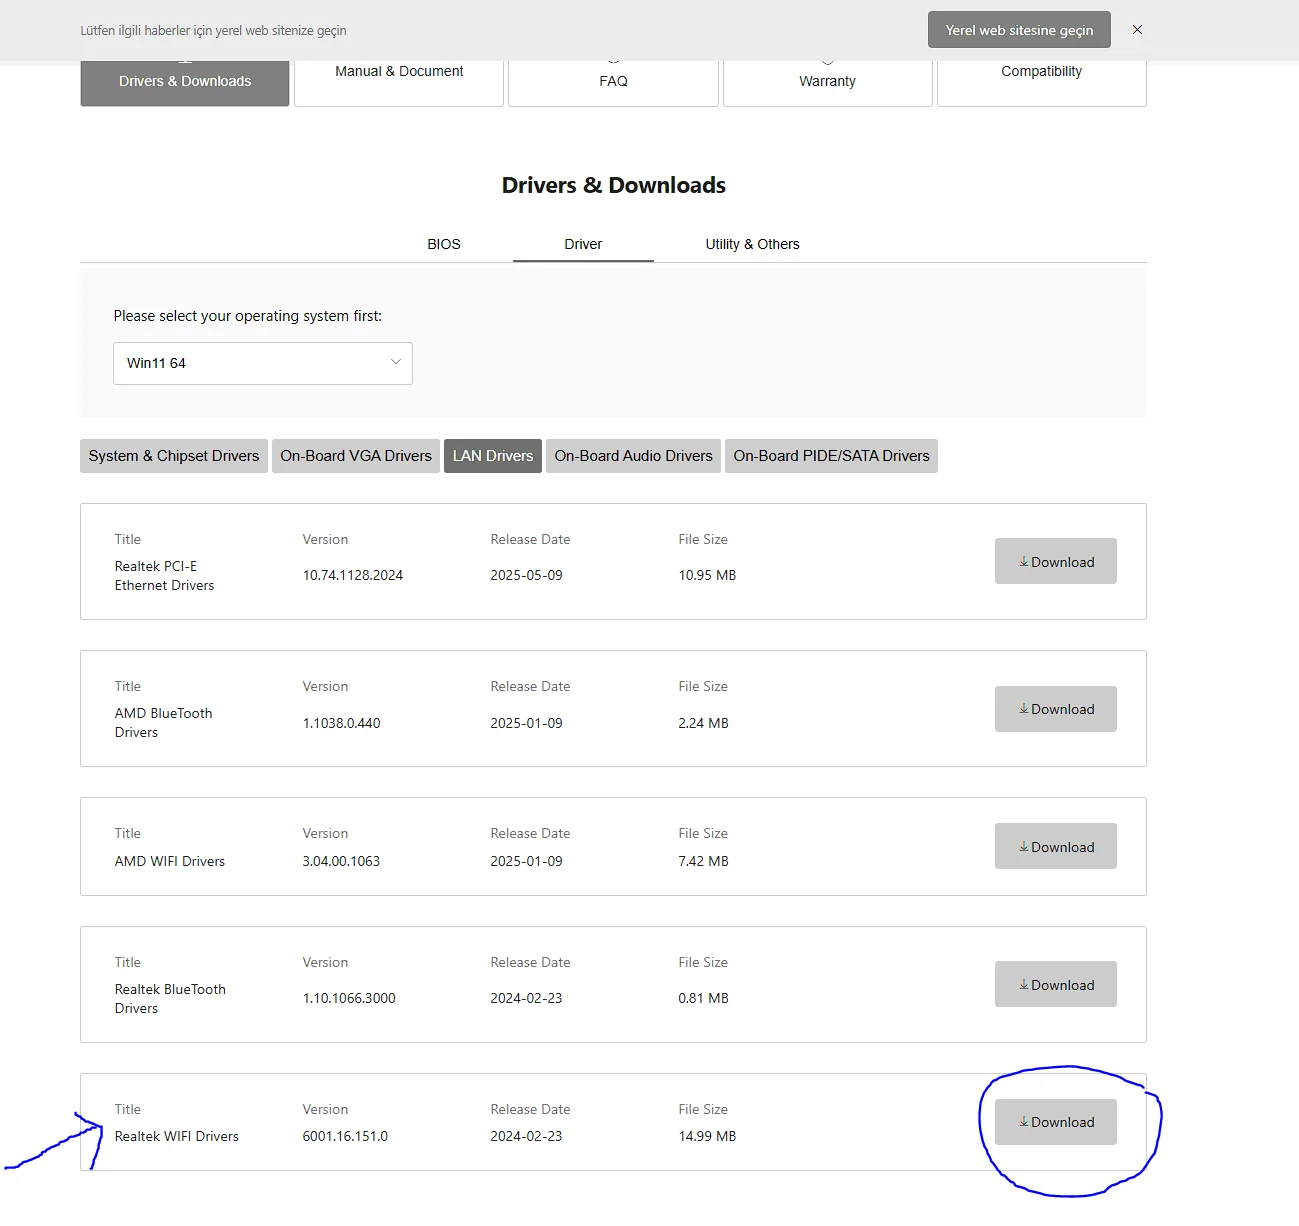Download AMD WIFI Drivers

tap(1056, 846)
